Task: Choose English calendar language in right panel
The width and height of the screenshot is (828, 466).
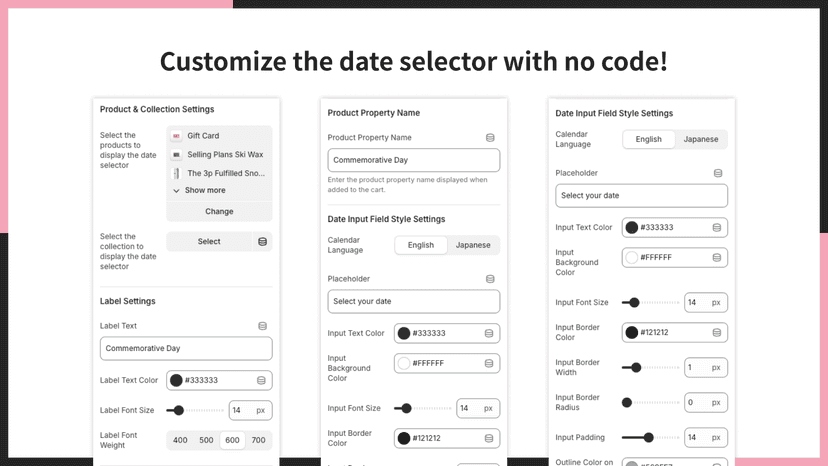Action: tap(648, 139)
